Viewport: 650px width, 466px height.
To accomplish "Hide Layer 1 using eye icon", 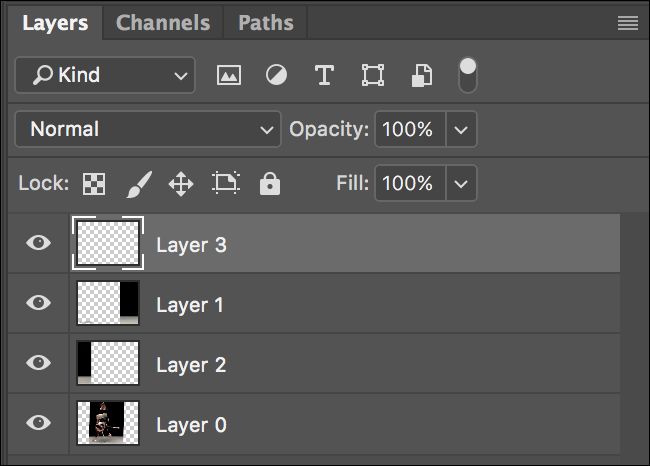I will 39,303.
